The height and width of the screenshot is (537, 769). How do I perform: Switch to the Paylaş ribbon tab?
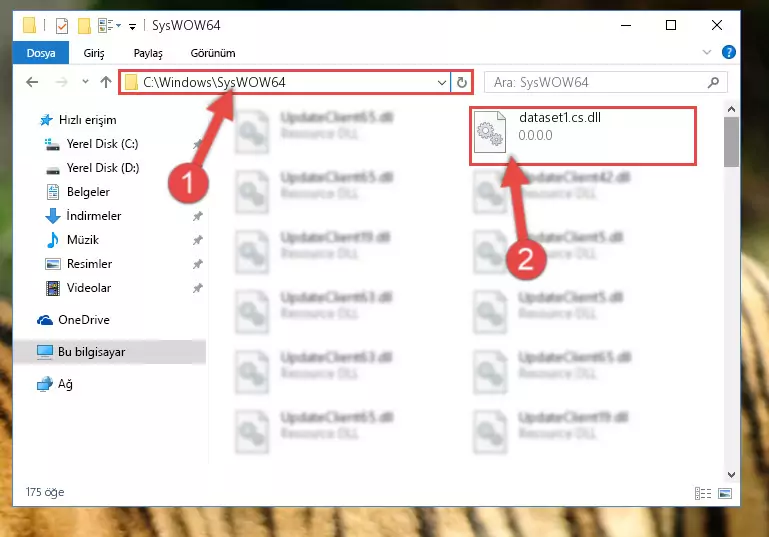(148, 53)
